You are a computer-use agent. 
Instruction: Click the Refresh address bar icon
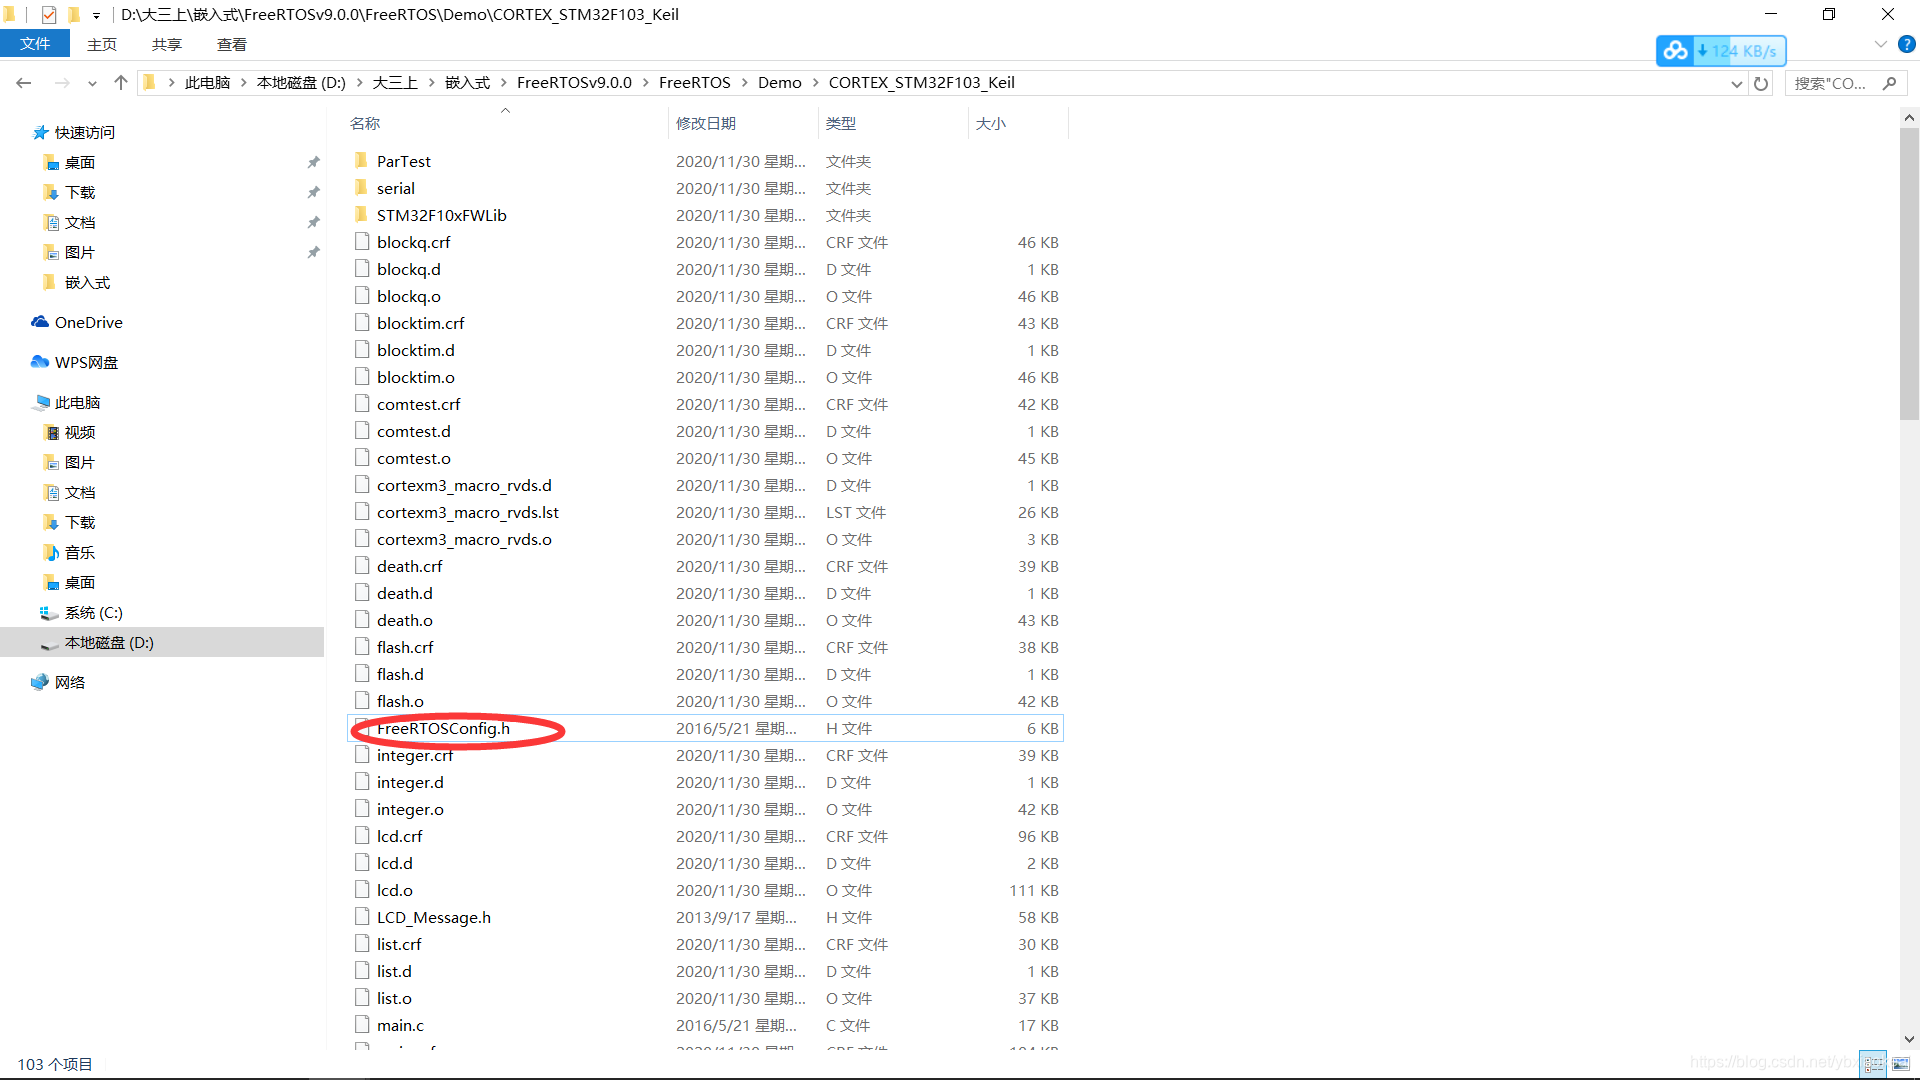tap(1761, 84)
